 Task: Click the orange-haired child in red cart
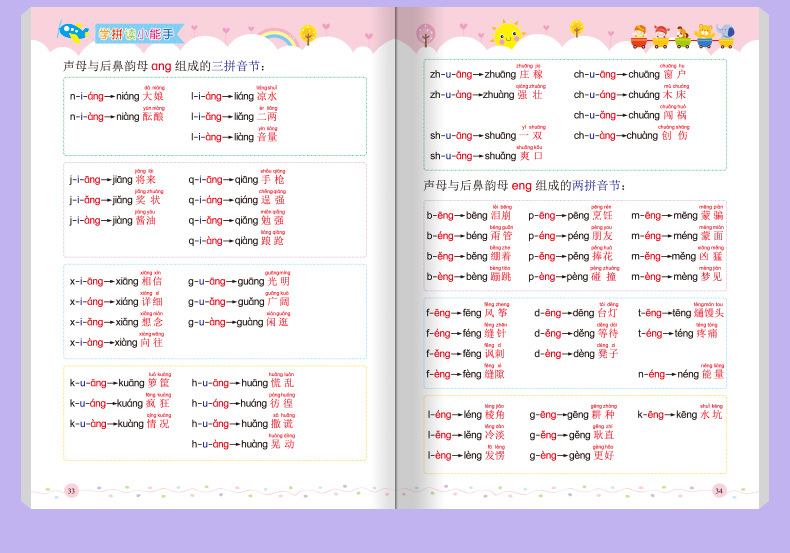point(639,37)
